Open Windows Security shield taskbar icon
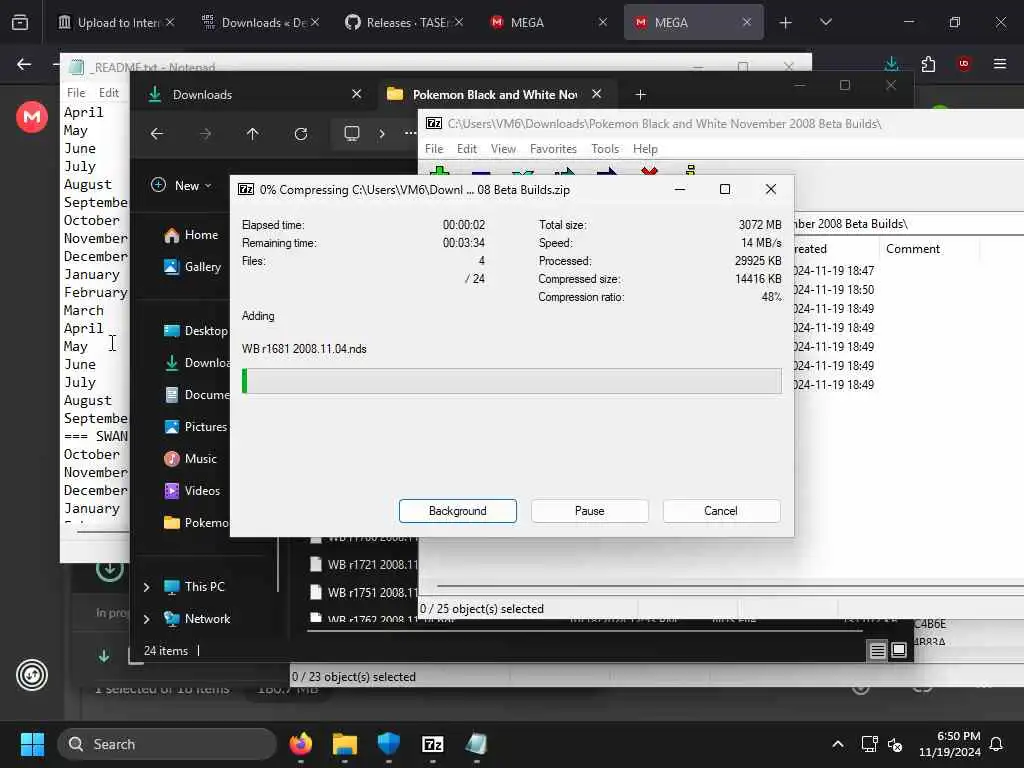Viewport: 1024px width, 768px height. (x=389, y=744)
